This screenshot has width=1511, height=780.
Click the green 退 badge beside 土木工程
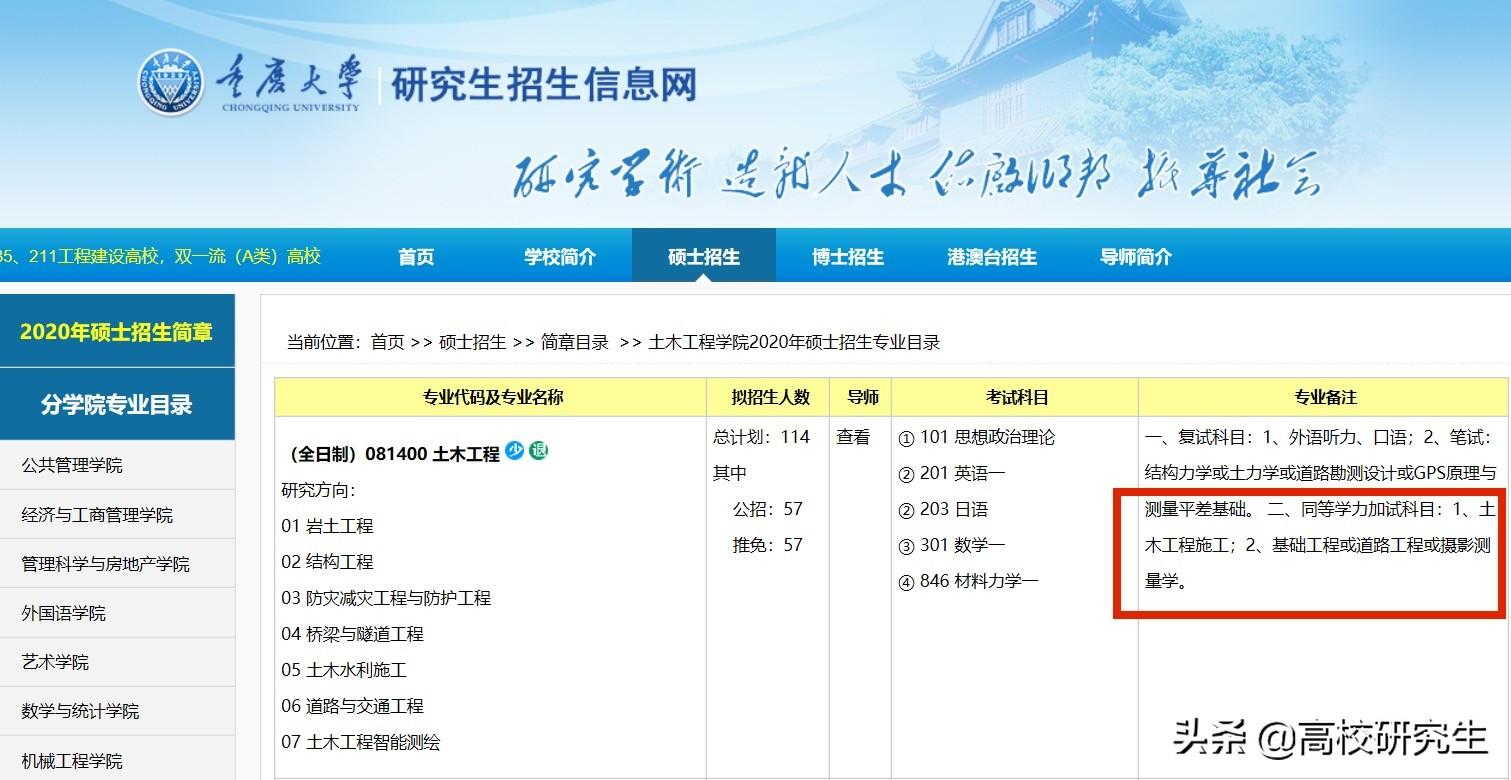coord(539,451)
